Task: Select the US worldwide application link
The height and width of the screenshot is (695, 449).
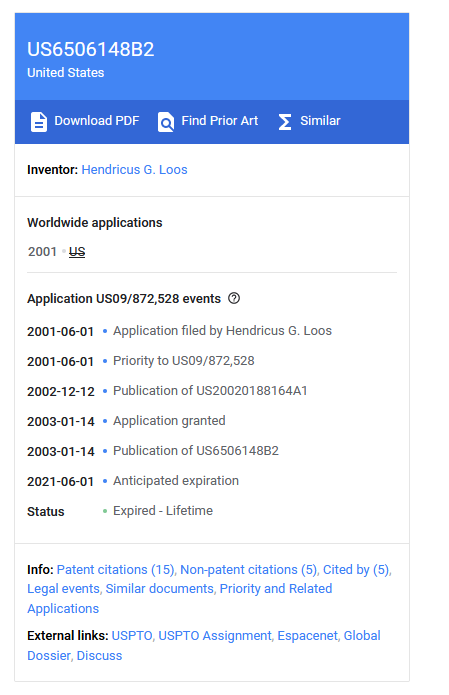Action: click(77, 252)
